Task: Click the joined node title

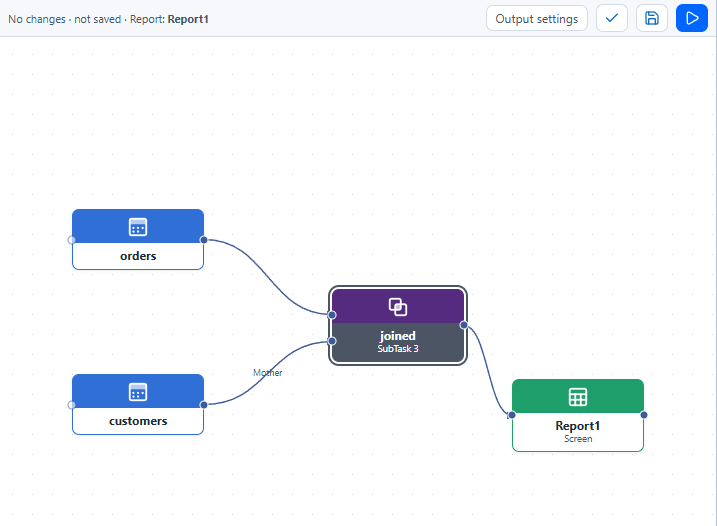Action: point(397,336)
